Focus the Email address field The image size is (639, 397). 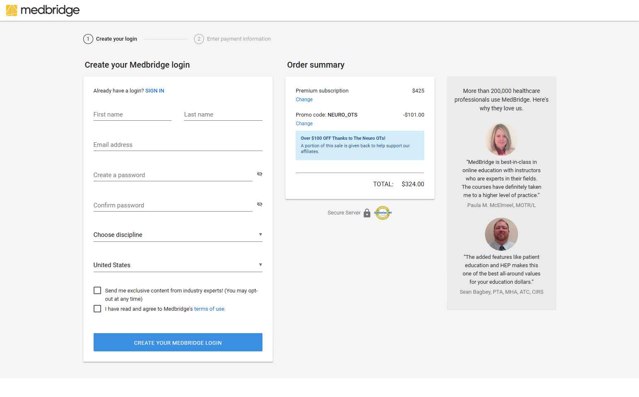click(178, 145)
